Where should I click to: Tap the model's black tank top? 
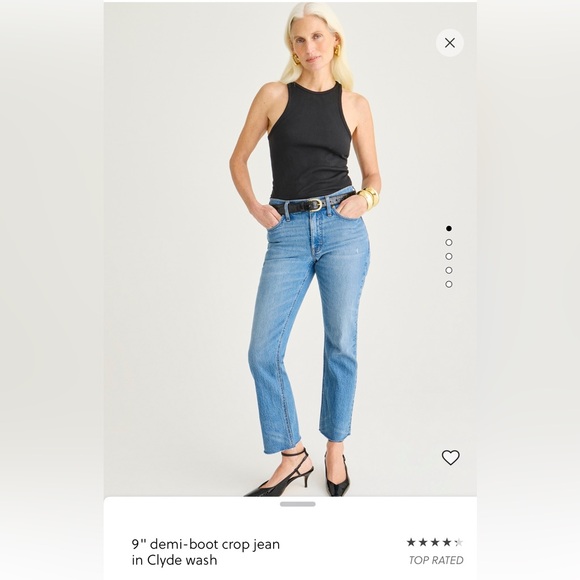[x=310, y=140]
